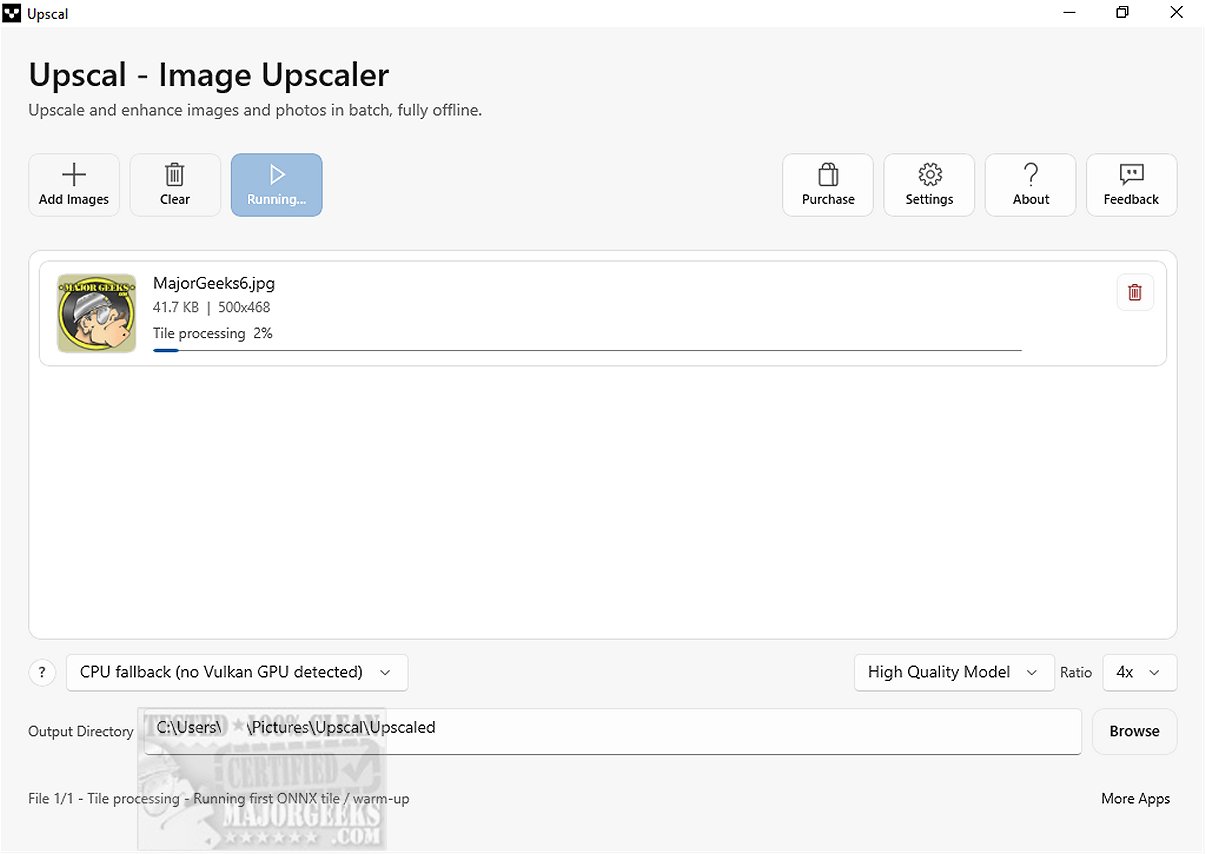Open the 4x Ratio dropdown

[1140, 672]
